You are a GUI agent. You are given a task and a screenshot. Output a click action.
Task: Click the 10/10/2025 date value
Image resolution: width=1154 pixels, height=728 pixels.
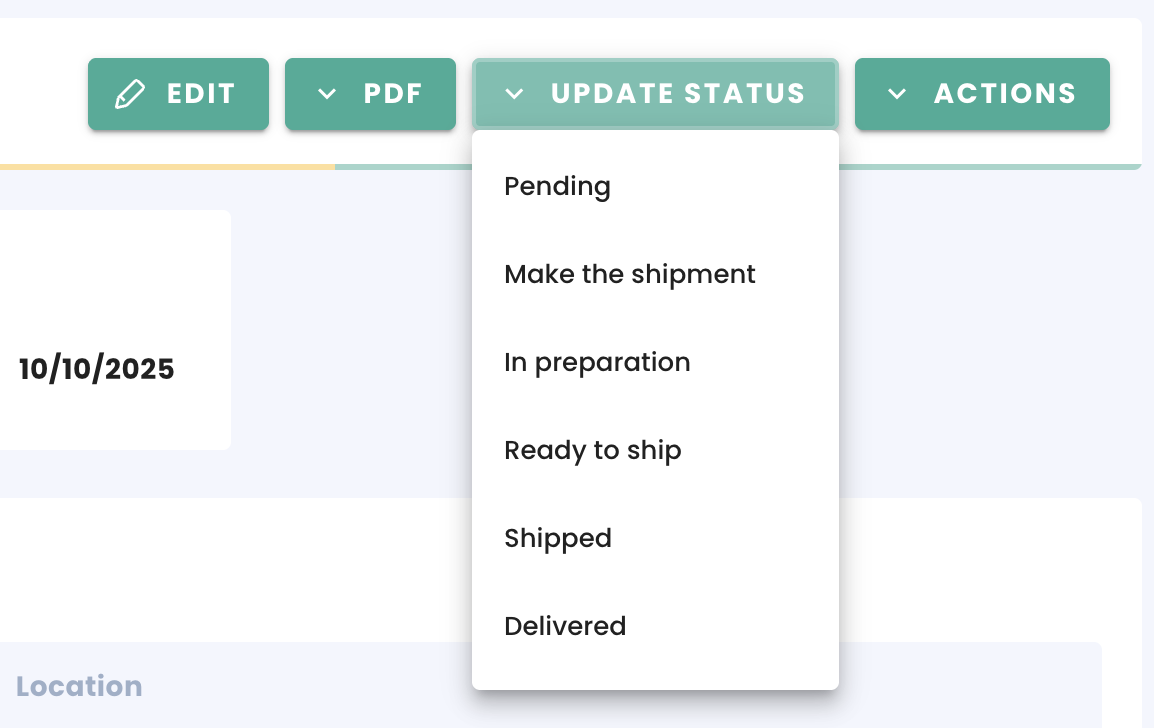point(97,369)
